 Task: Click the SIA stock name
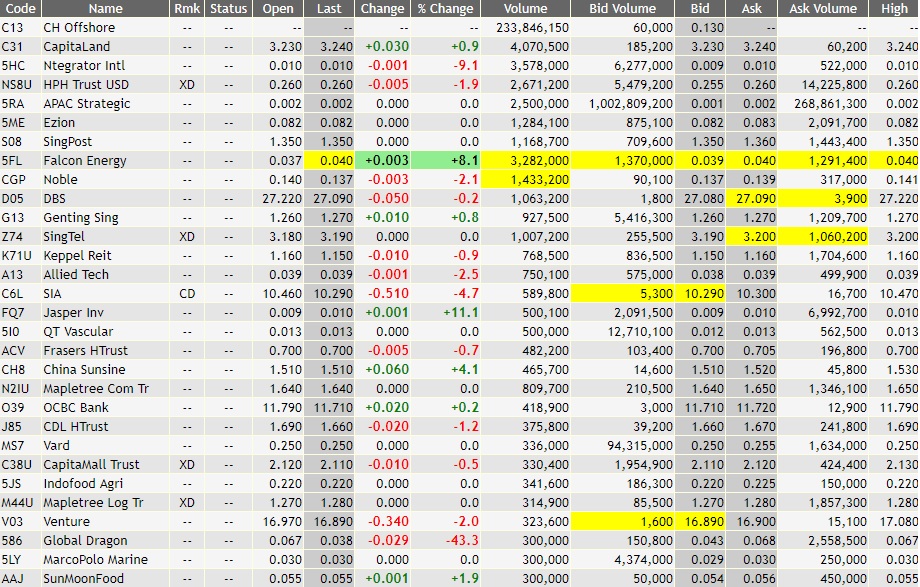point(52,294)
